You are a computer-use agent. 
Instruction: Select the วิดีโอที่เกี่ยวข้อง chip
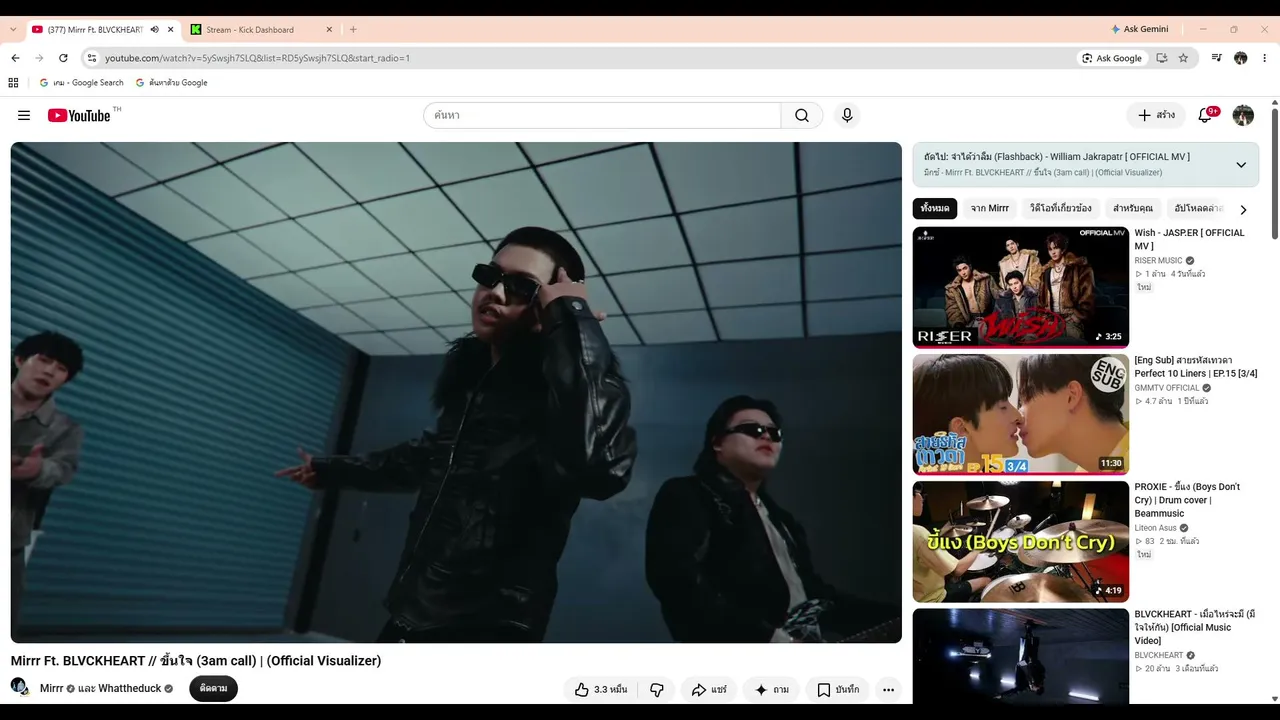pos(1061,208)
